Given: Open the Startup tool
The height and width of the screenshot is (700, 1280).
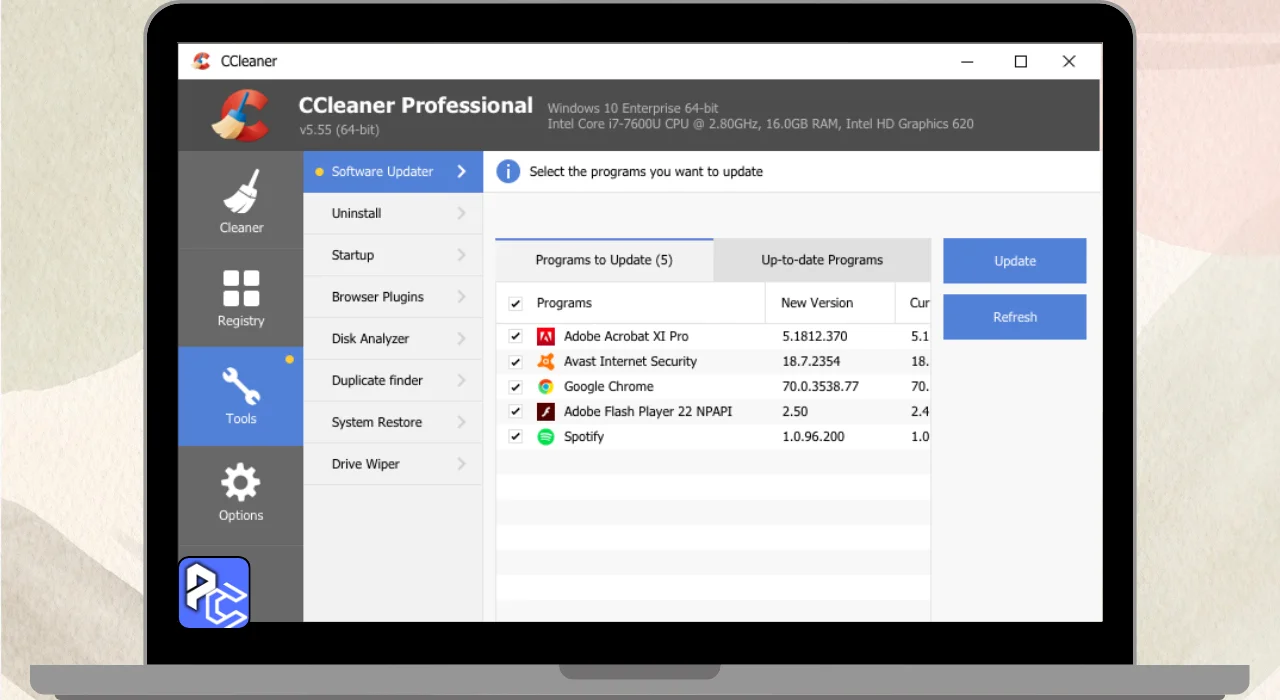Looking at the screenshot, I should (x=393, y=255).
